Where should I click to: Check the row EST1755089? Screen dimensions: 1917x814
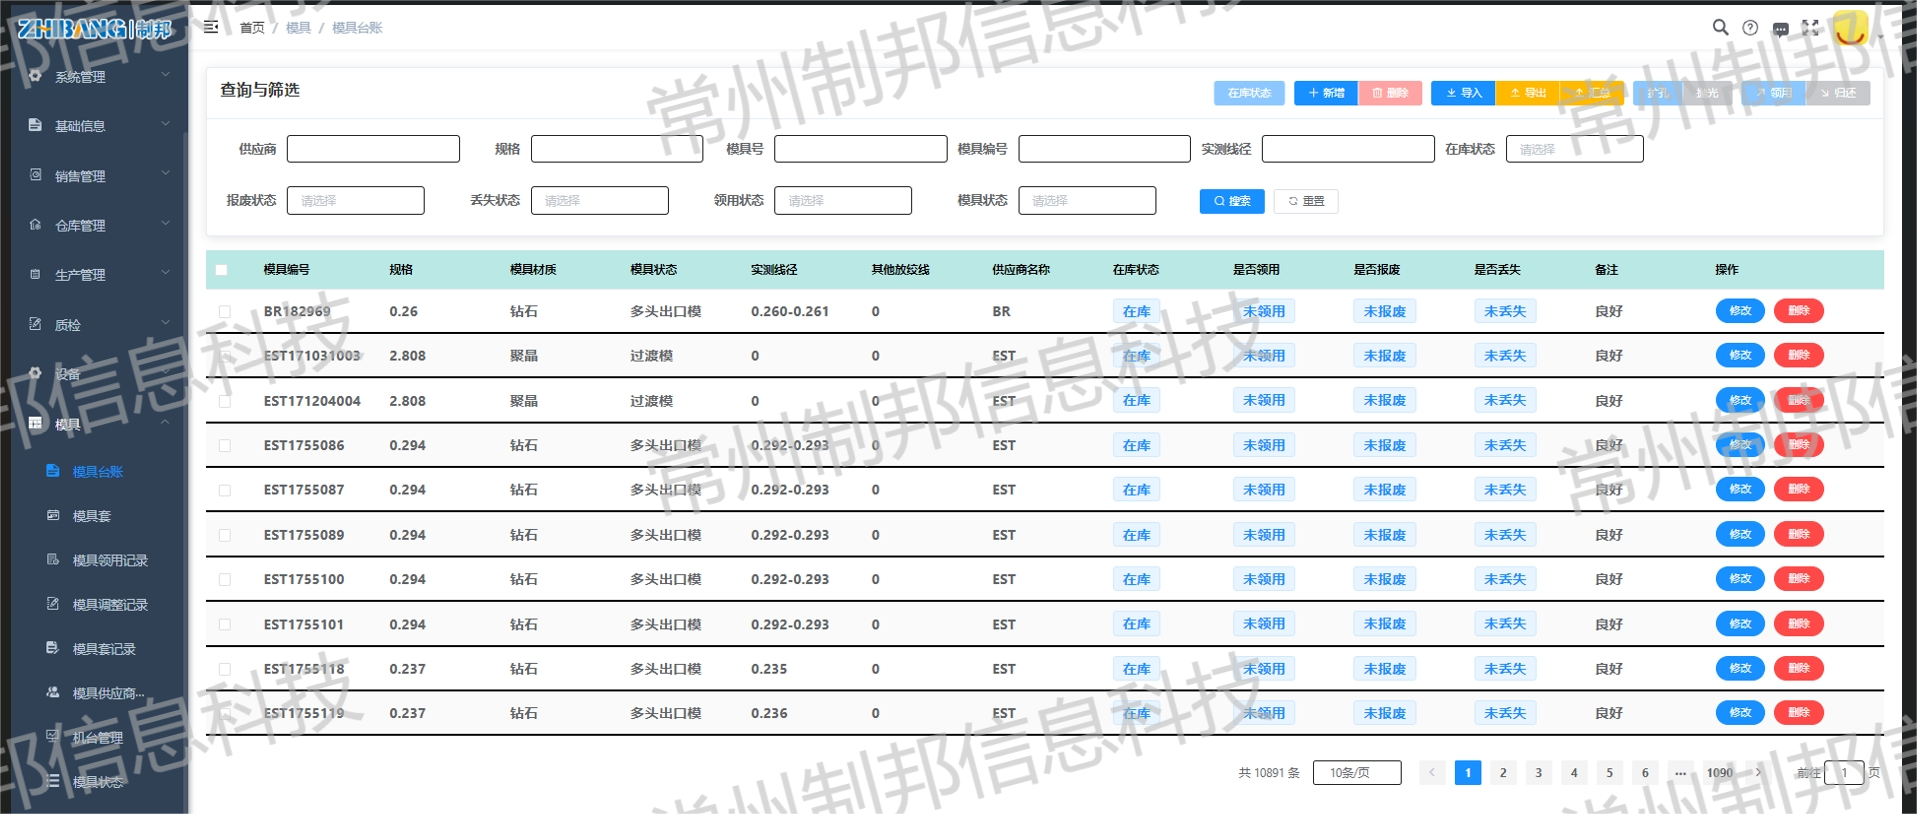[225, 535]
